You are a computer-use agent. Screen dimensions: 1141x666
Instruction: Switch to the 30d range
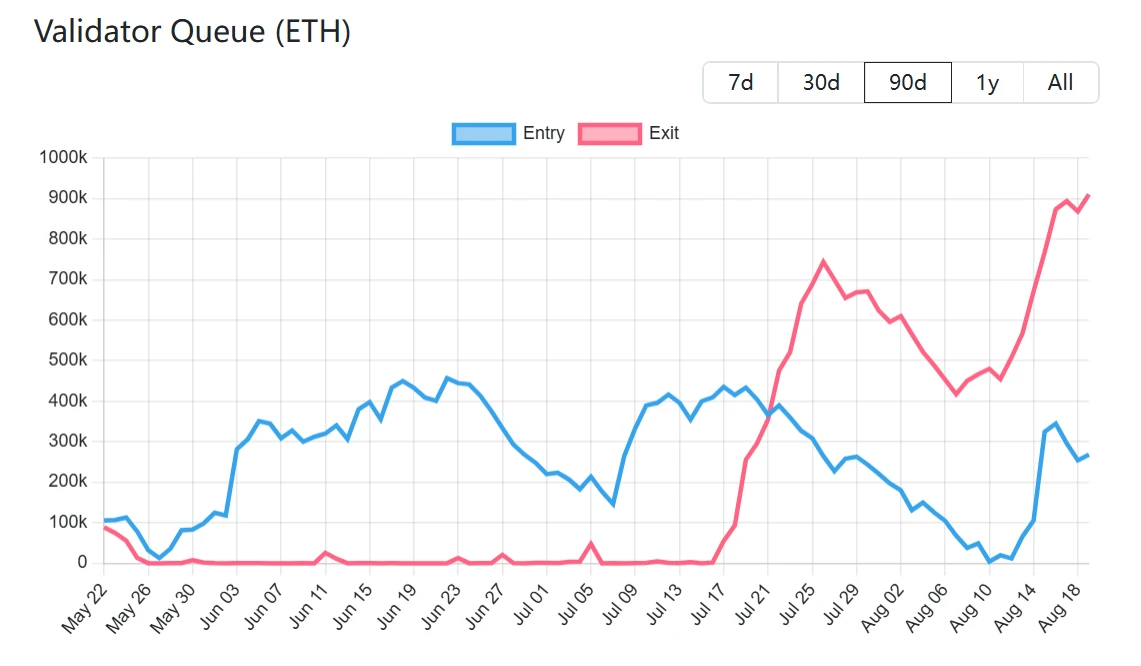coord(821,82)
